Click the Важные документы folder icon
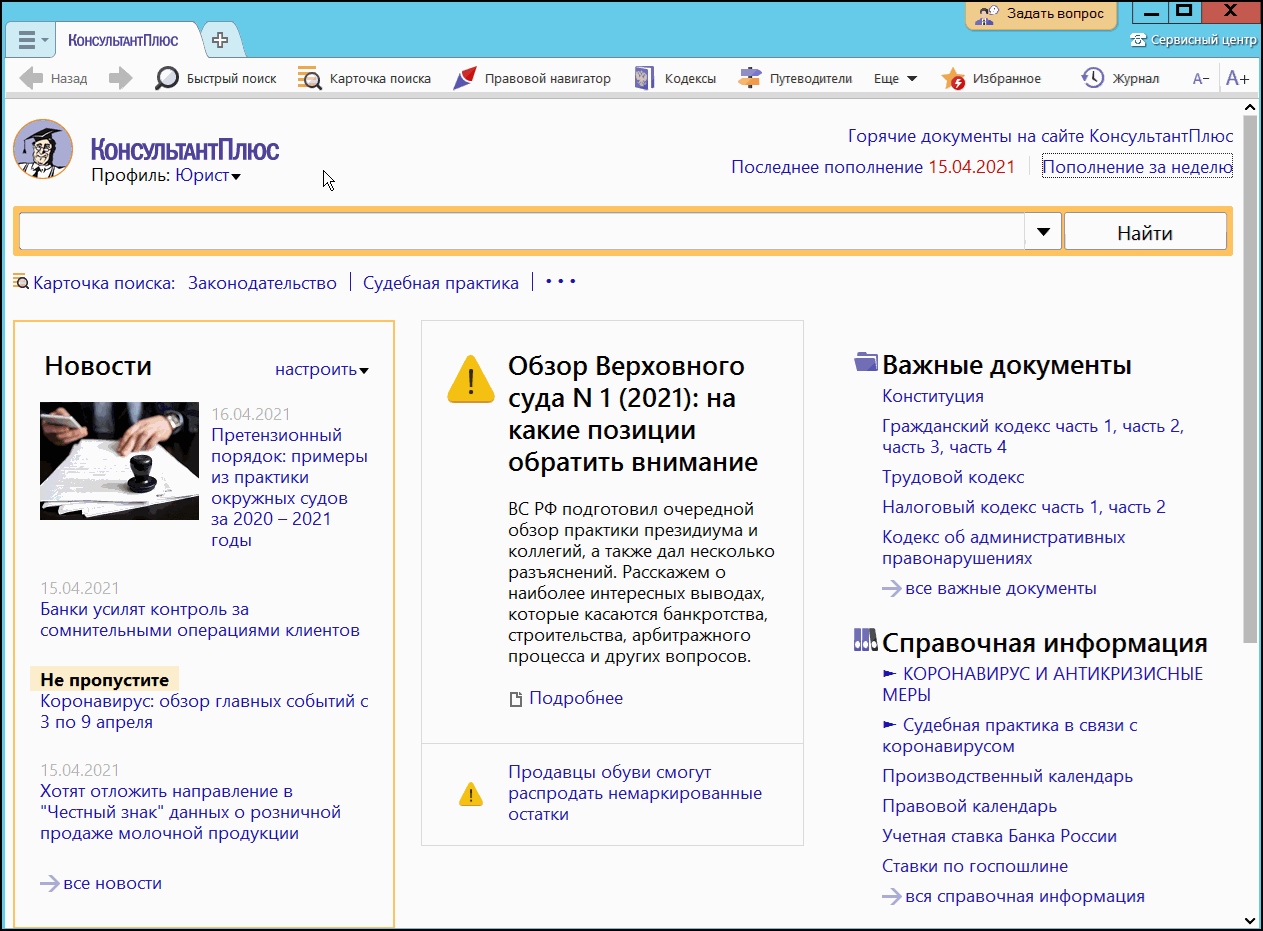 [x=866, y=362]
